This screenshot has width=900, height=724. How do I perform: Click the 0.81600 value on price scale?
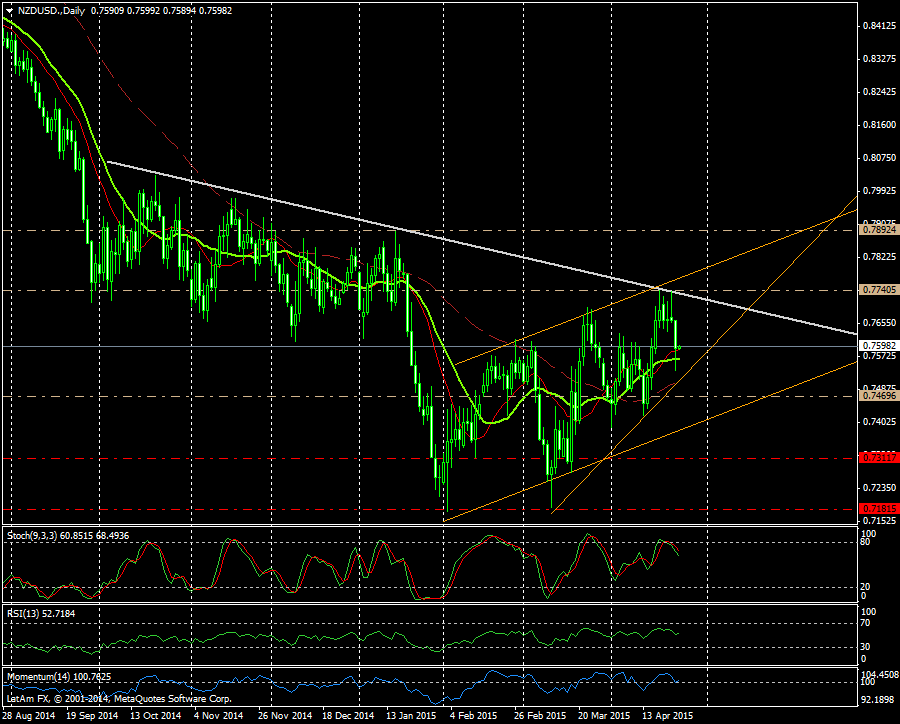click(879, 125)
